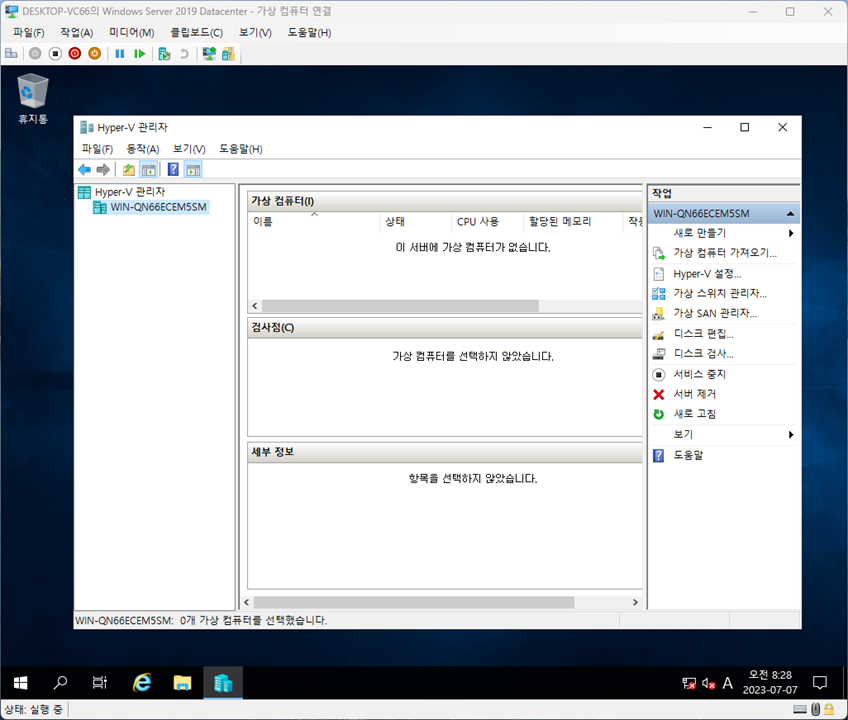This screenshot has height=720, width=848.
Task: Collapse the WIN-QN66ECEM5SM actions section
Action: point(790,214)
